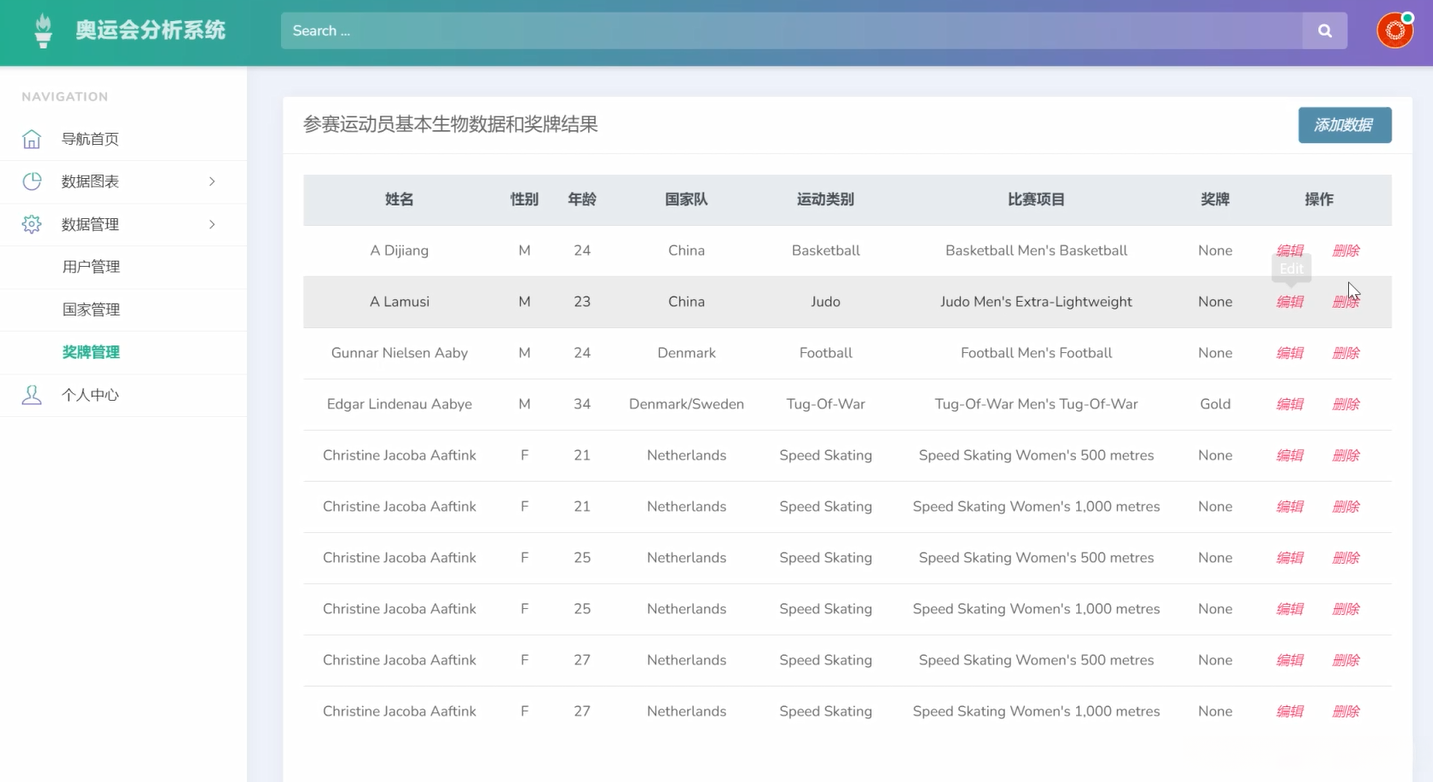Click the person icon beside 个人中心
The width and height of the screenshot is (1433, 782).
tap(32, 395)
